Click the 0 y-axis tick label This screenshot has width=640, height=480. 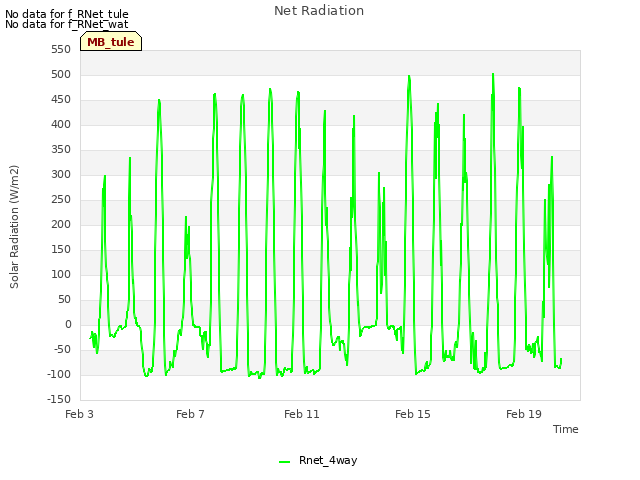coord(68,324)
